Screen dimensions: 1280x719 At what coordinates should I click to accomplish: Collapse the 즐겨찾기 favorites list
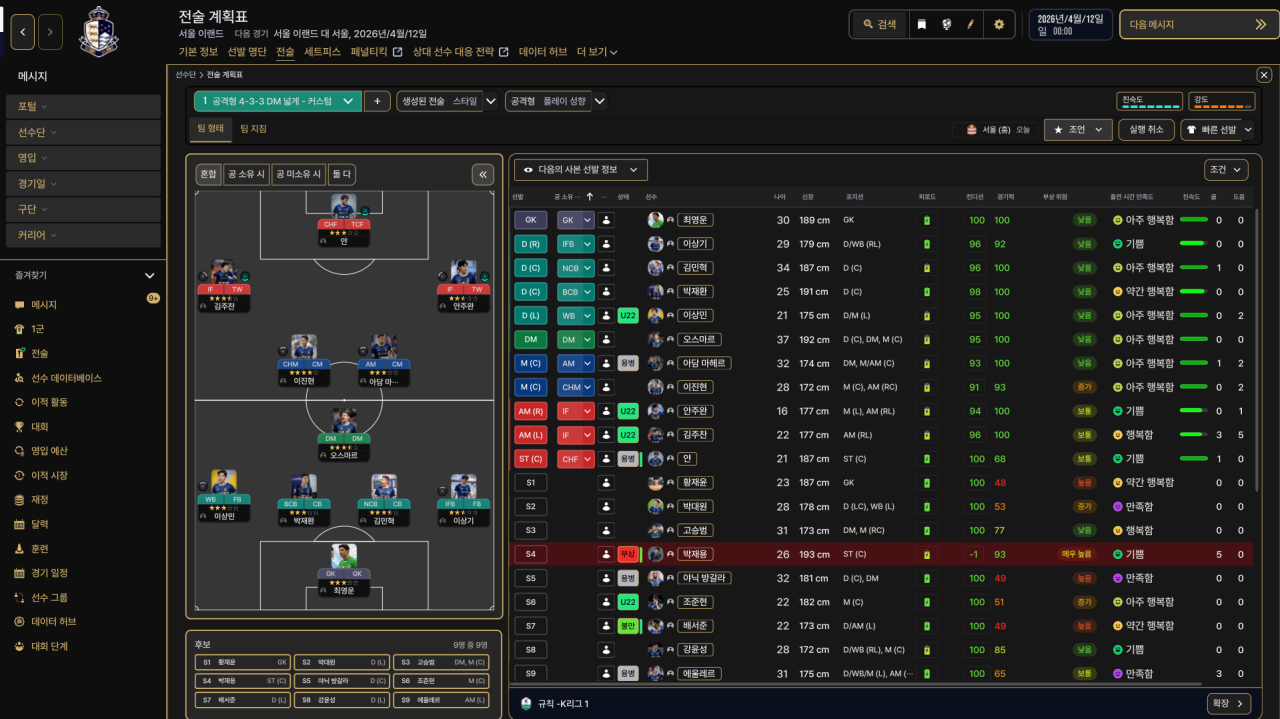[150, 276]
